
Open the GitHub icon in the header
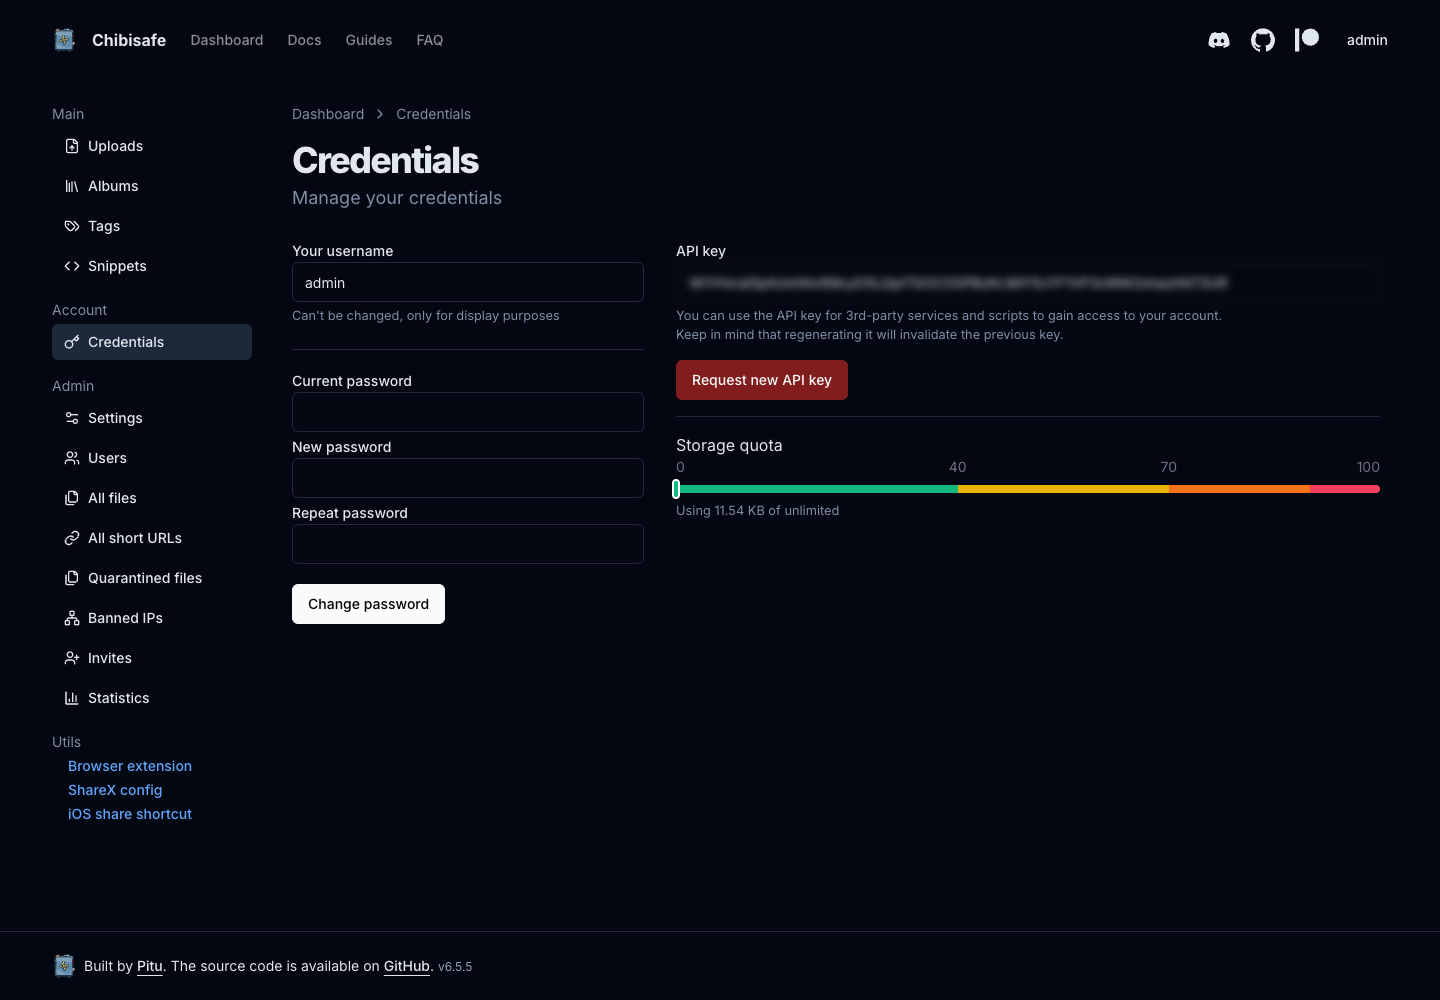(1263, 40)
